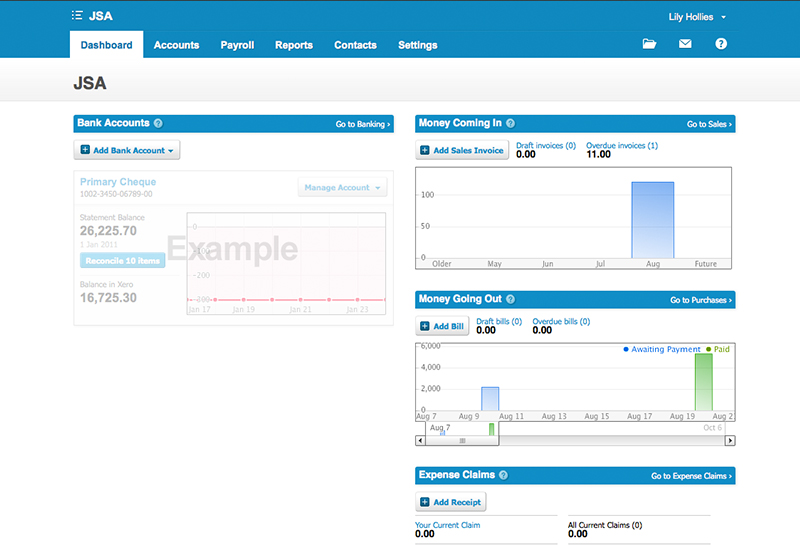Click plus icon on Add Bill
This screenshot has height=547, width=800.
click(x=424, y=326)
